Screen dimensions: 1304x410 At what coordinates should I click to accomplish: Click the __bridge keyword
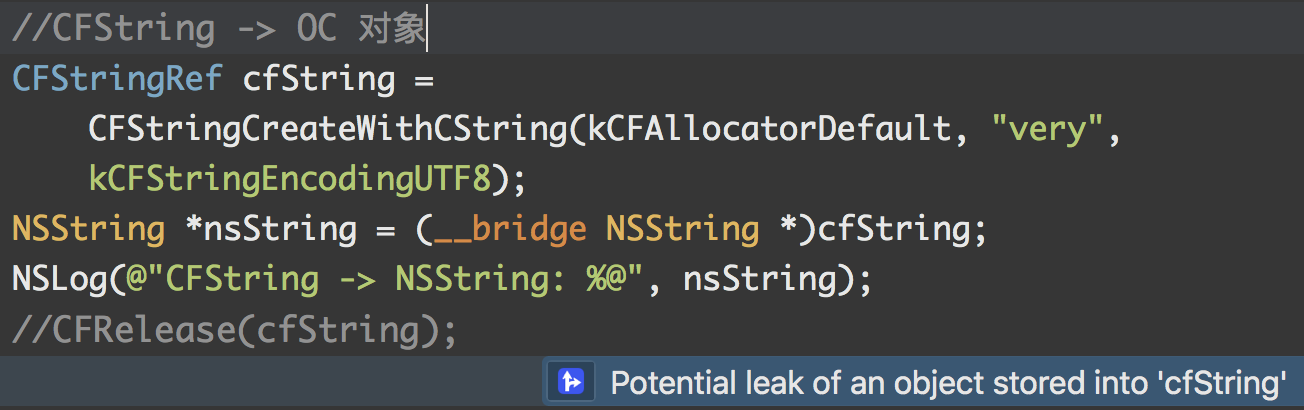click(x=508, y=229)
